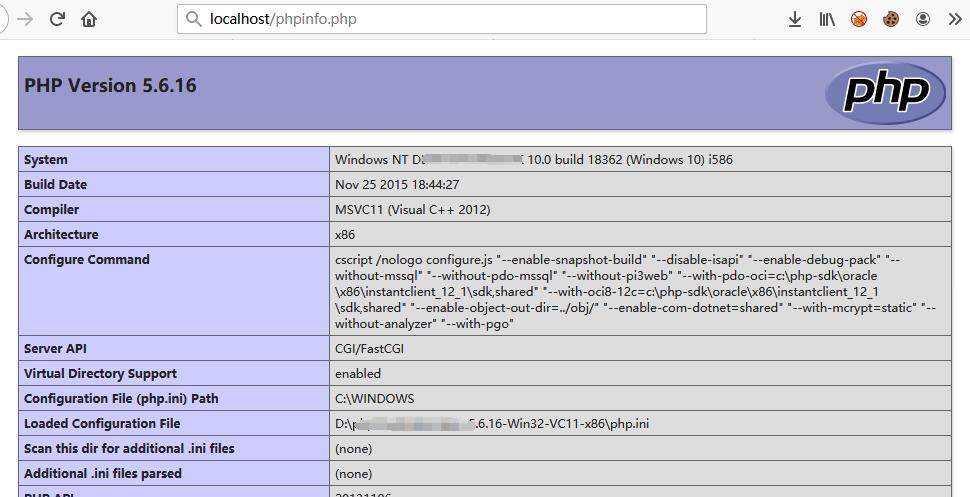Screen dimensions: 970x497
Task: Click the 'Configure Command' row label
Action: [x=87, y=259]
